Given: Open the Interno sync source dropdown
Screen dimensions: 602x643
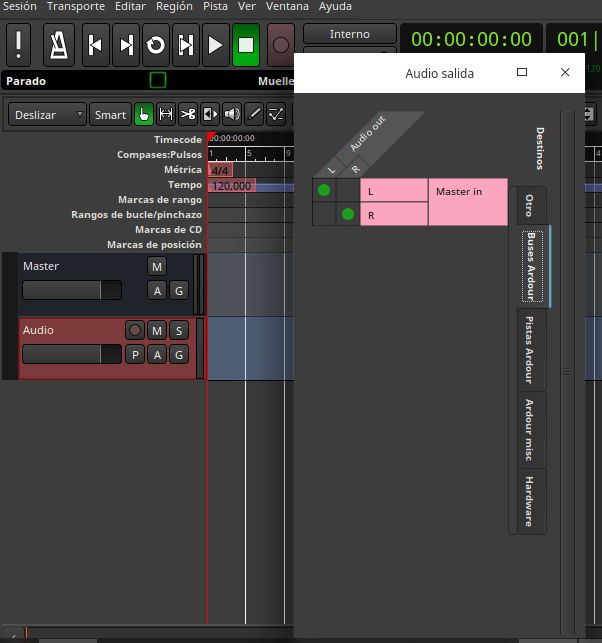Looking at the screenshot, I should coord(349,34).
